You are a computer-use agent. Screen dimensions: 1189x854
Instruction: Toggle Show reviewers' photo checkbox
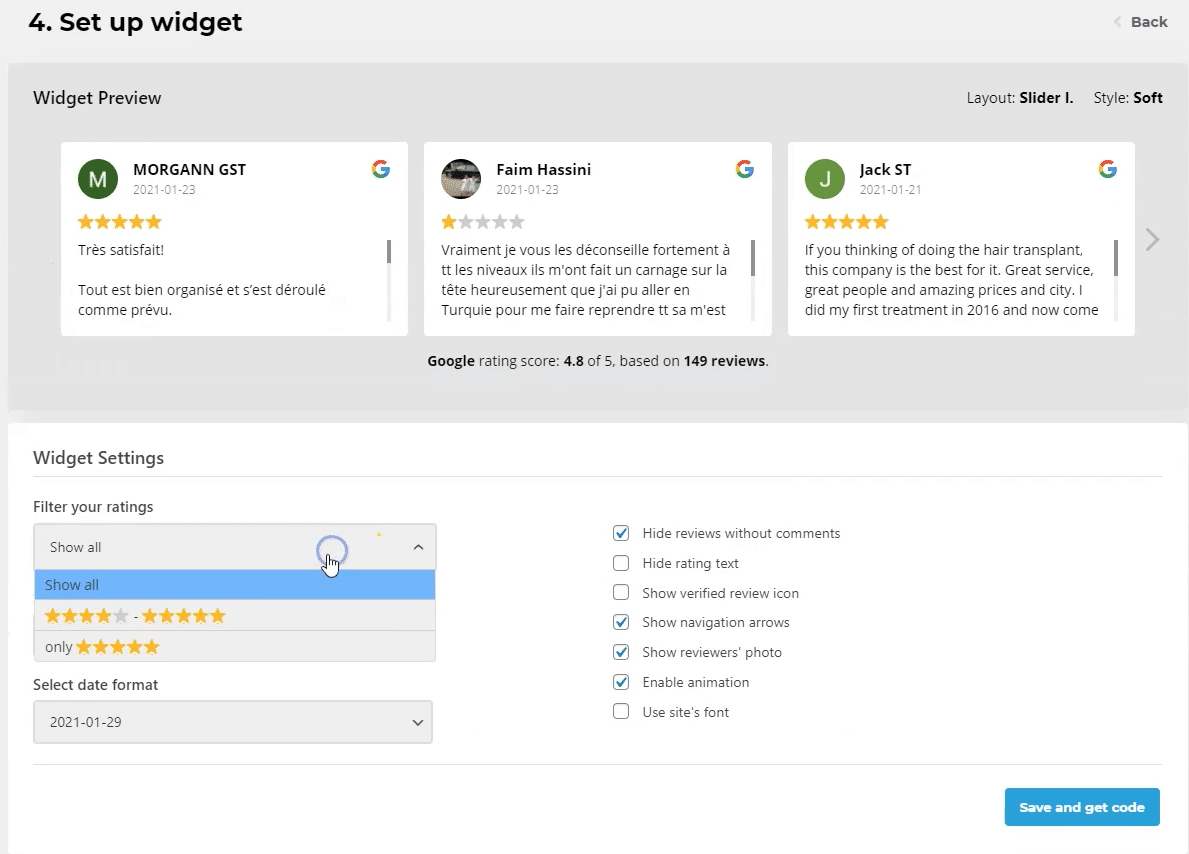coord(621,652)
